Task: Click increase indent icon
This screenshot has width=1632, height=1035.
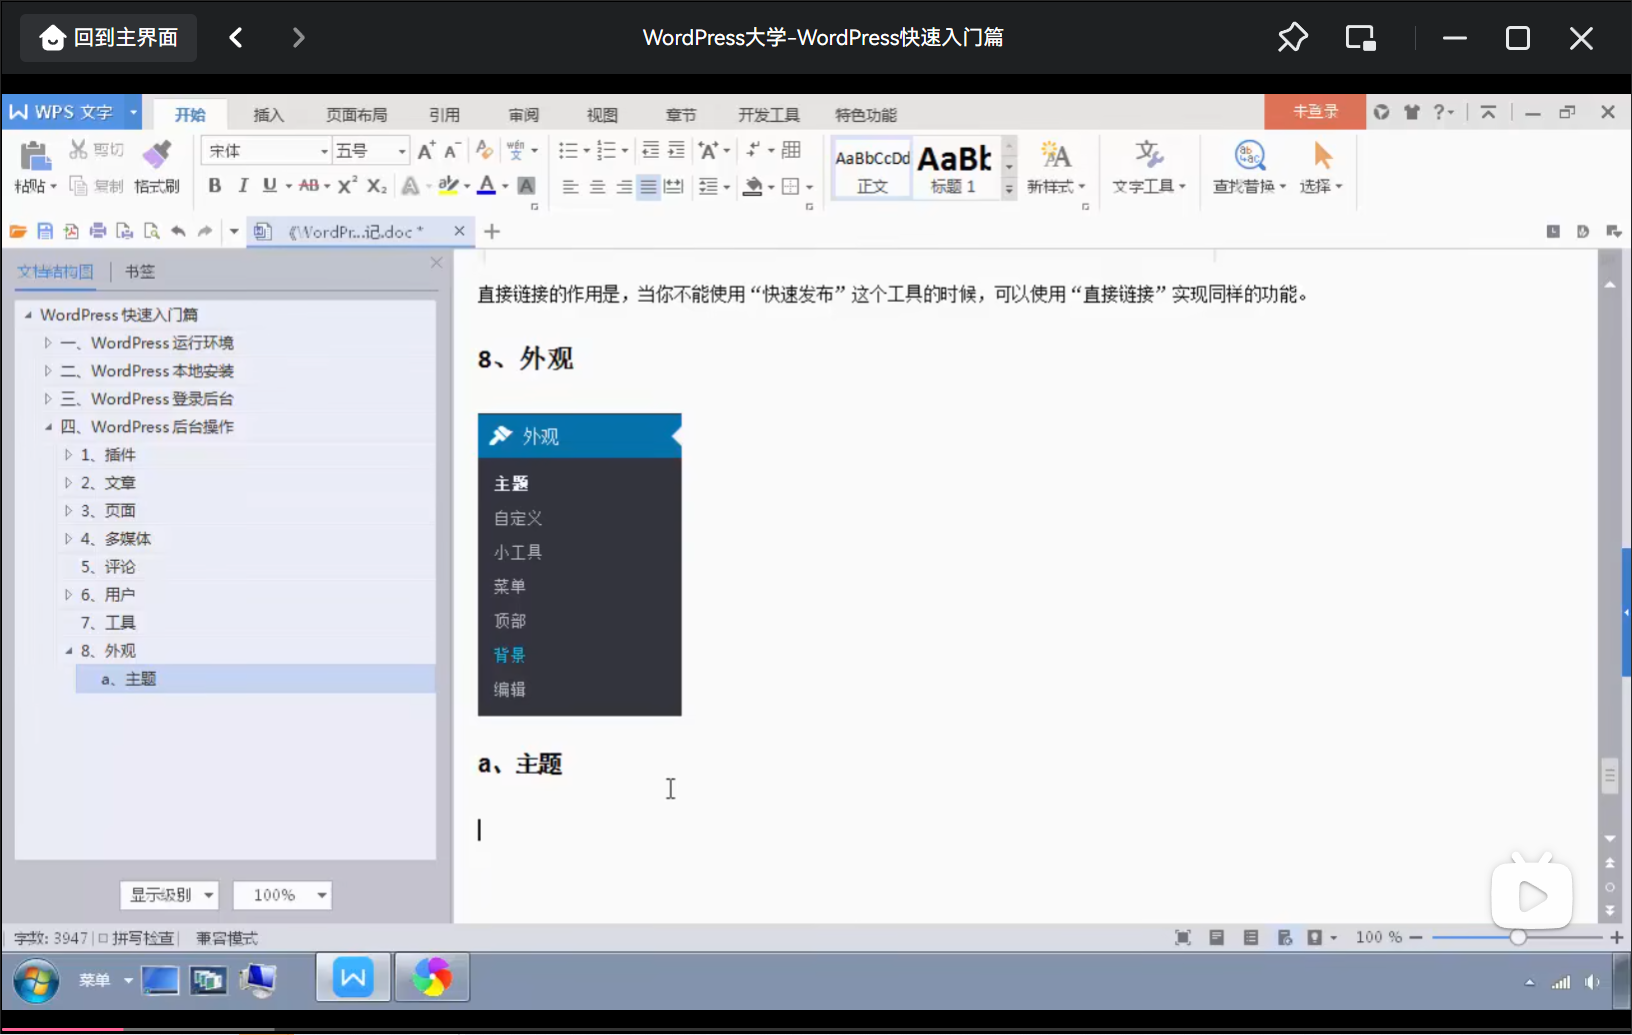Action: point(676,151)
